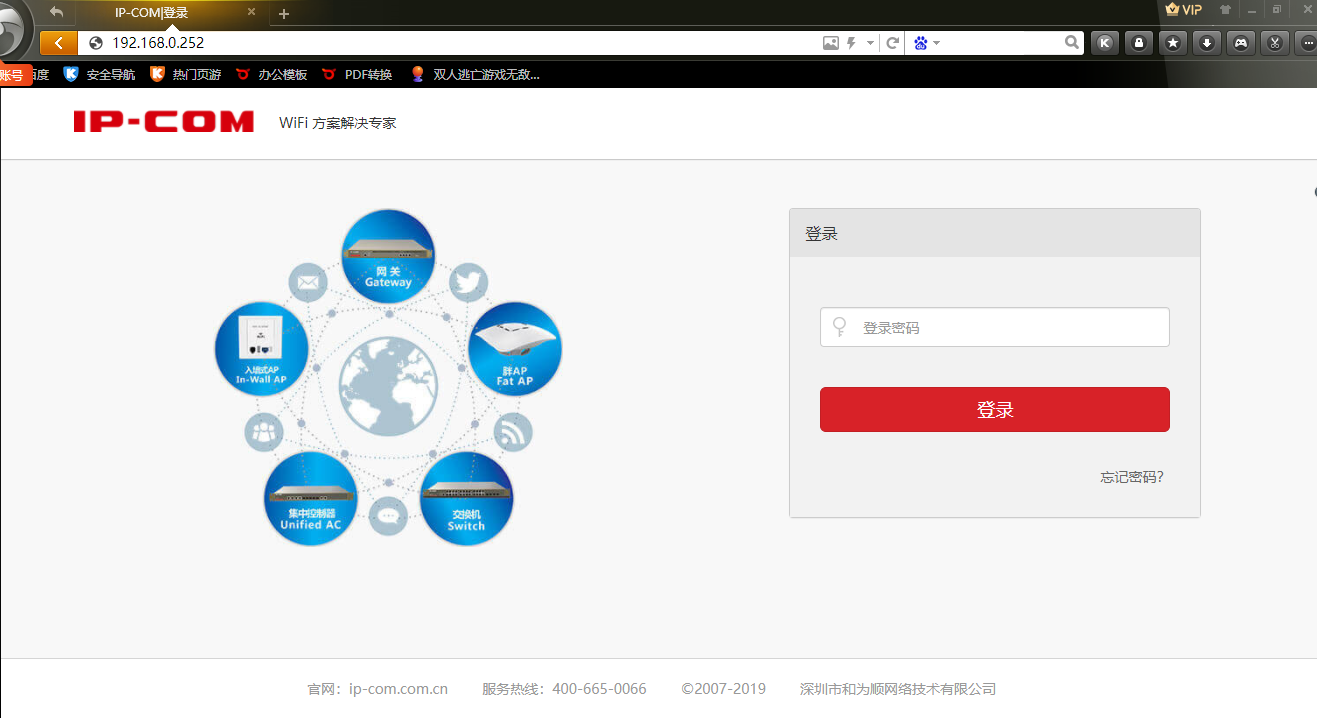Click the Switch 交换机 device circle
Viewport: 1317px width, 718px height.
click(x=466, y=498)
